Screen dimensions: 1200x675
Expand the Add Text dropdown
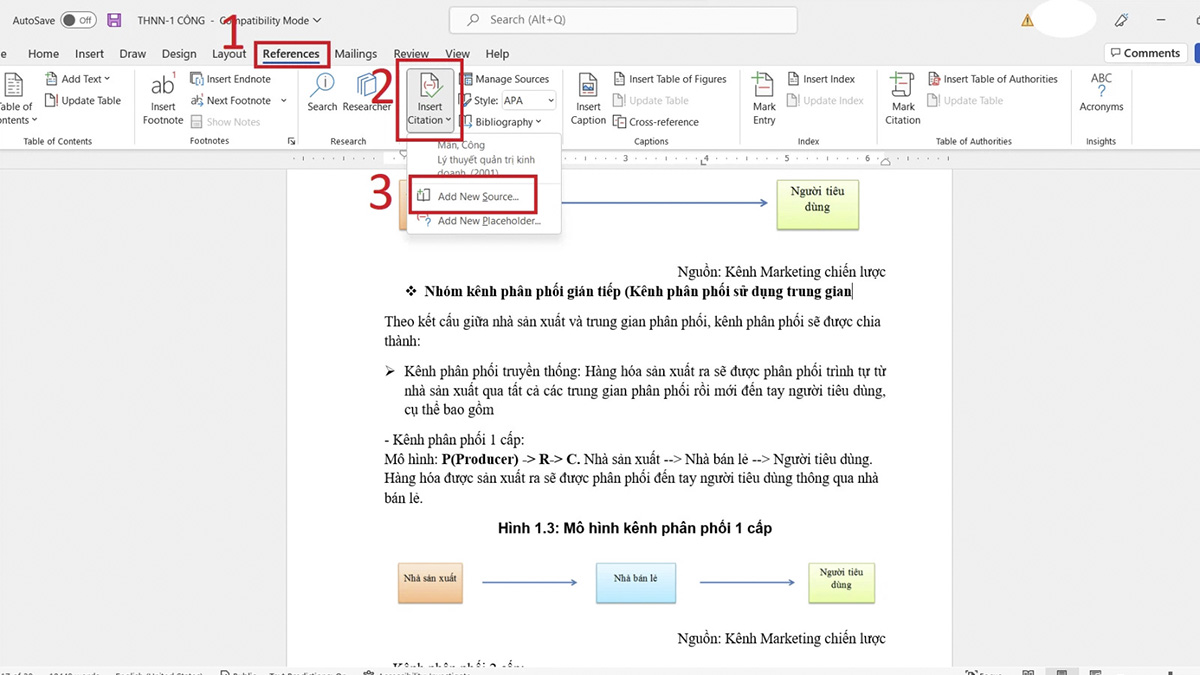[x=84, y=79]
